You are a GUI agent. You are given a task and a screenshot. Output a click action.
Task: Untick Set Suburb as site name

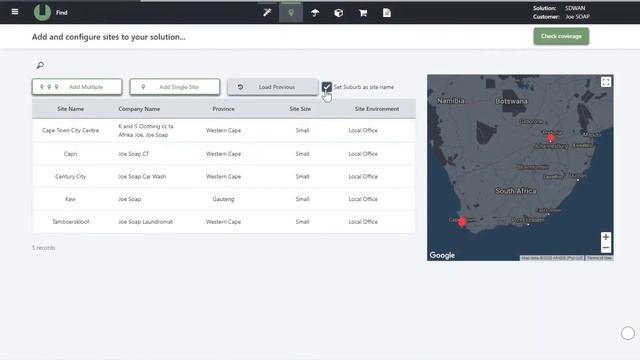(x=327, y=87)
